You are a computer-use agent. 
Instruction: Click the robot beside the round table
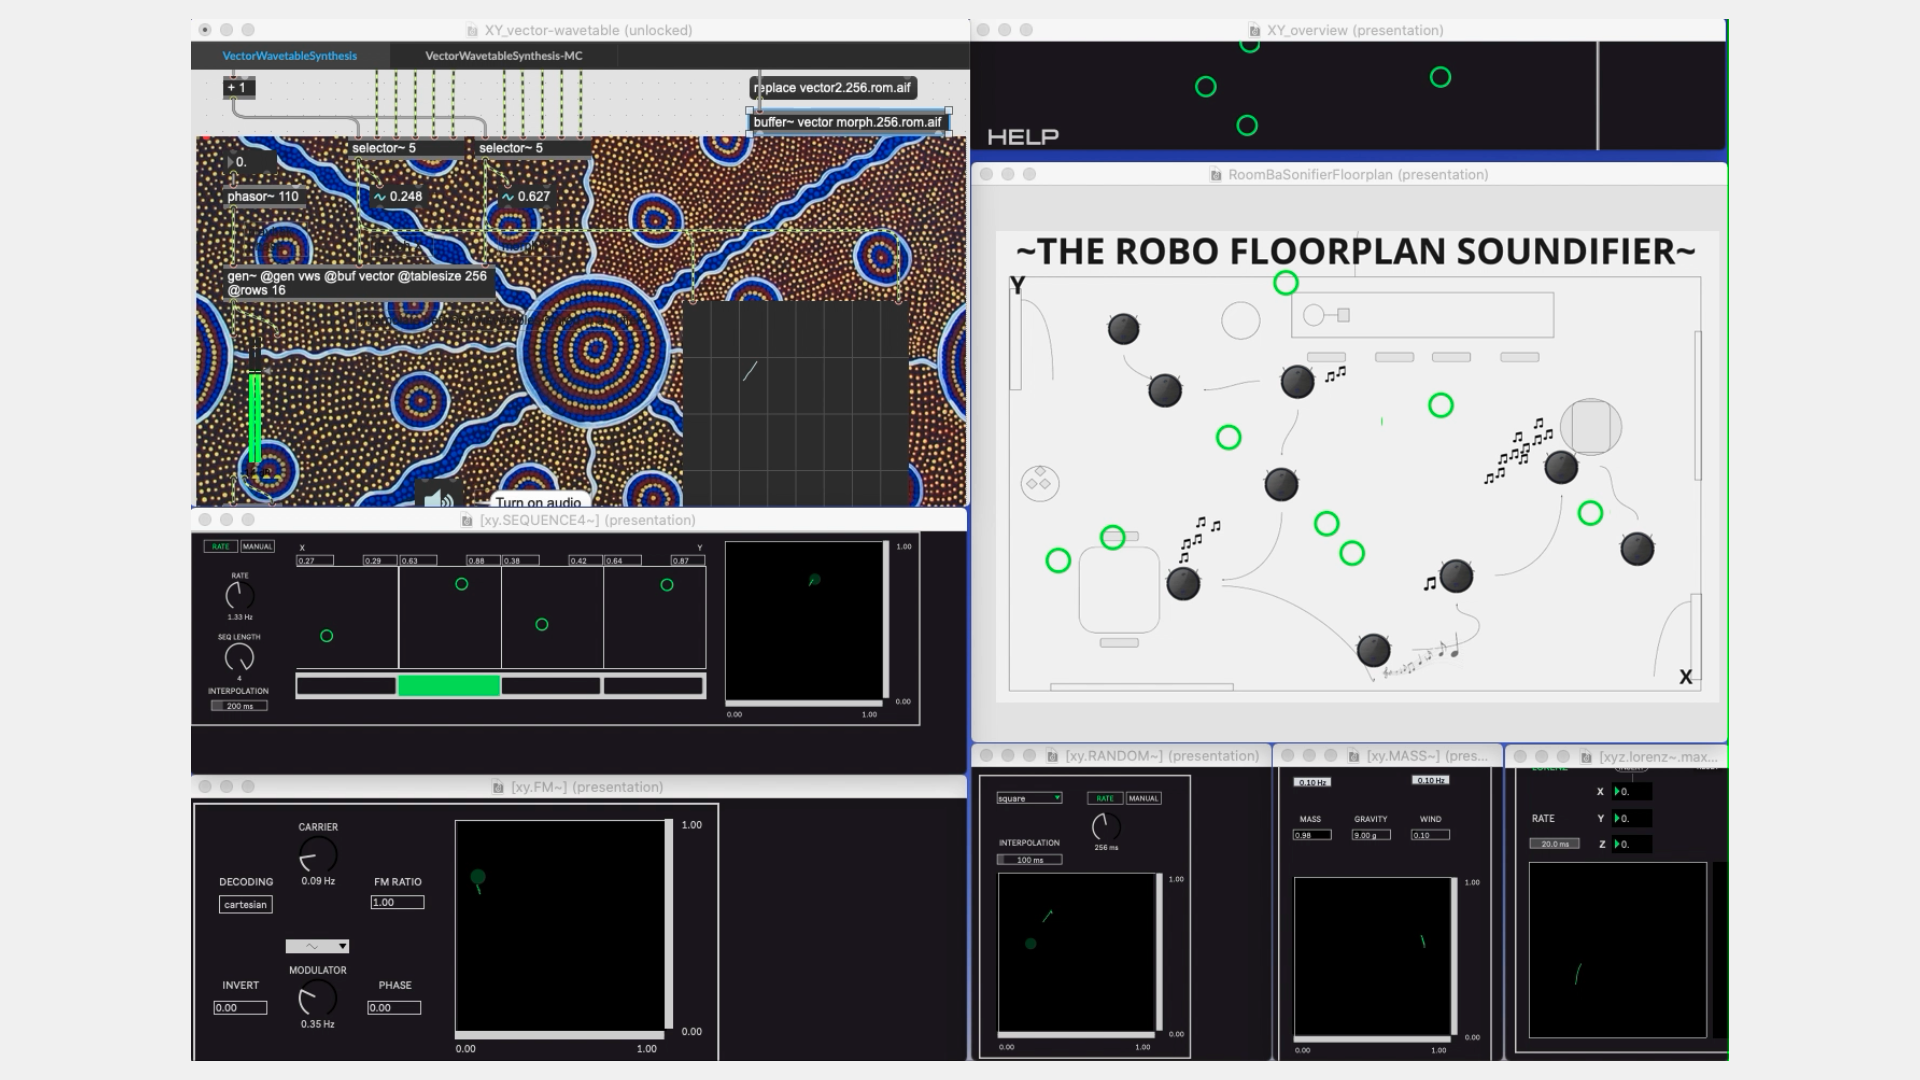tap(1560, 467)
